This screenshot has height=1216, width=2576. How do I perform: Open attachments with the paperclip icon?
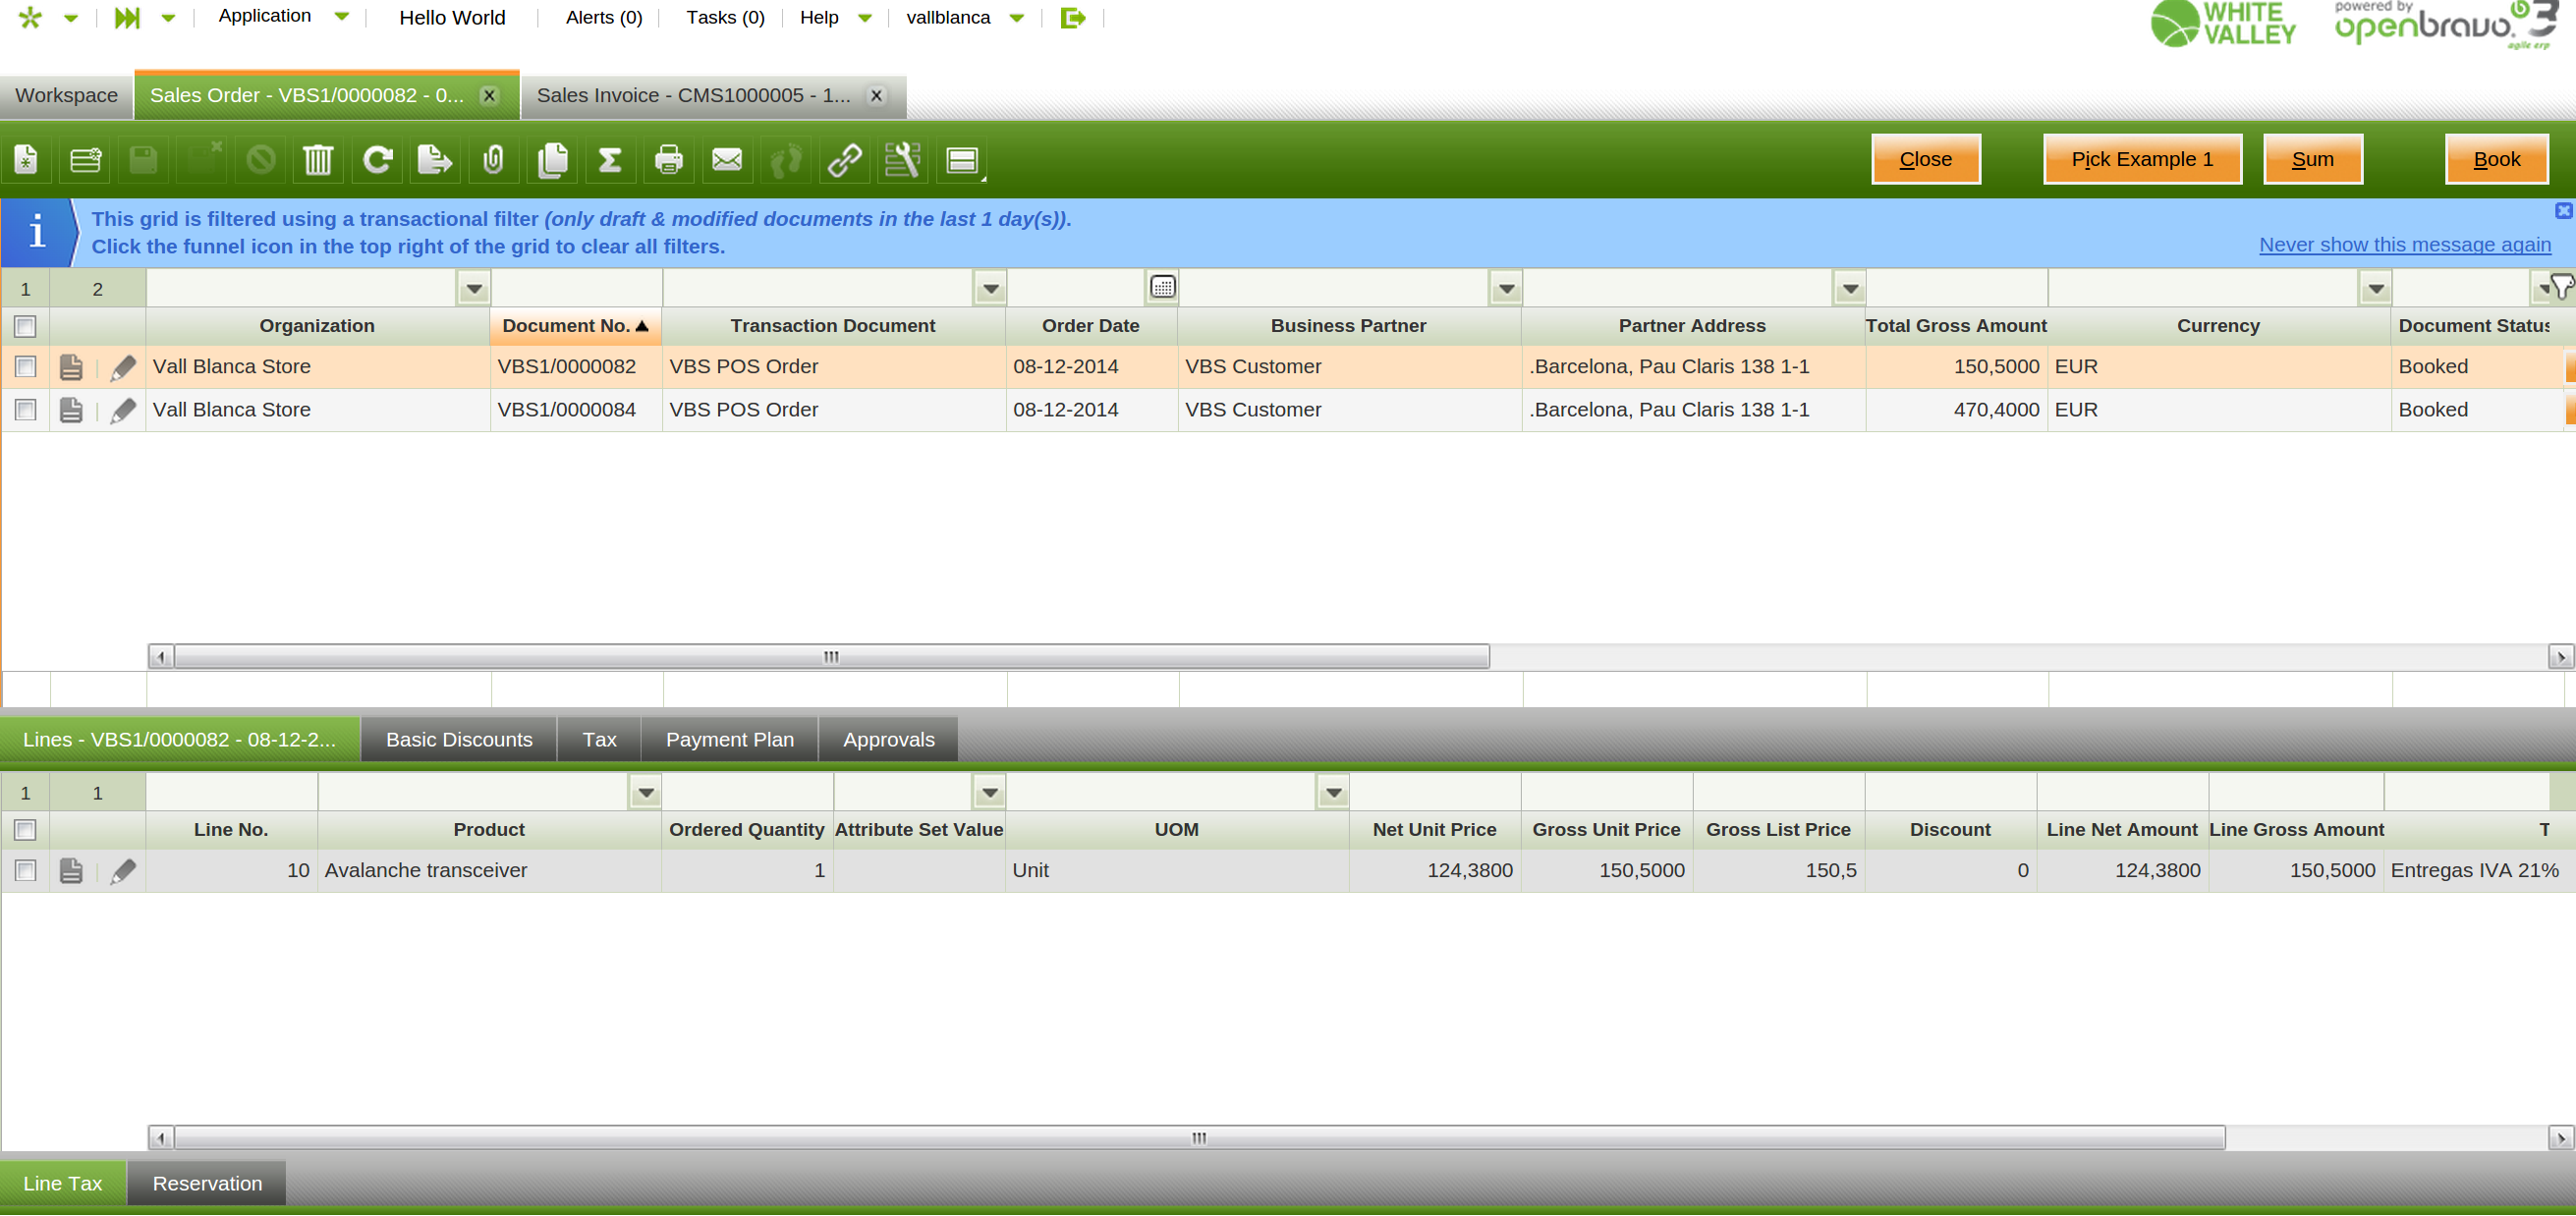point(493,160)
